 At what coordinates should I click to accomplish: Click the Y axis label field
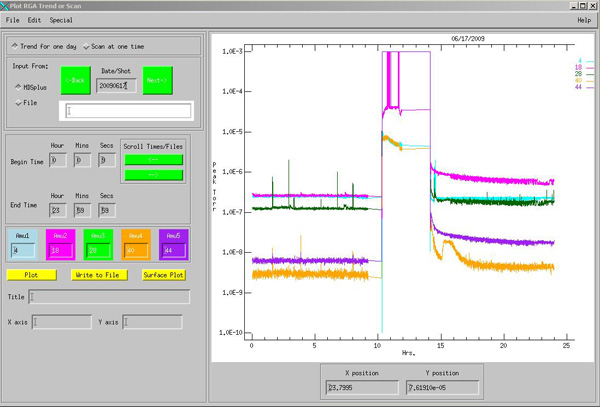point(152,322)
